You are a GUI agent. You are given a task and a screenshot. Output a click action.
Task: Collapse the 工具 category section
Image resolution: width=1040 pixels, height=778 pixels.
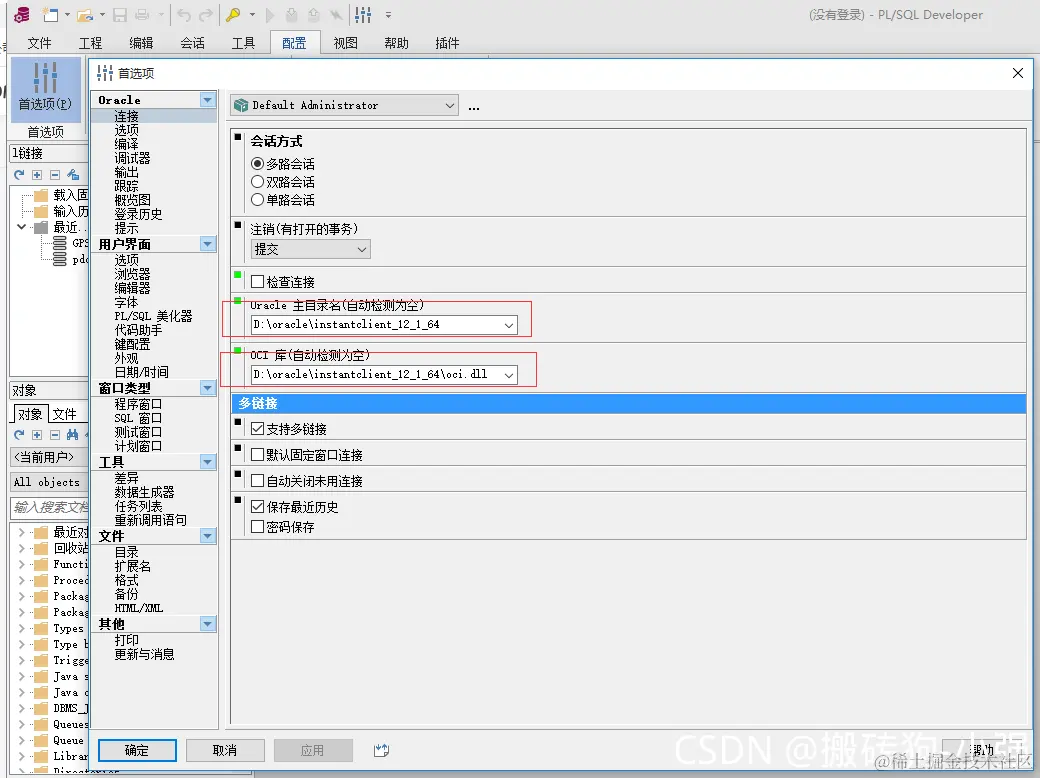click(208, 462)
